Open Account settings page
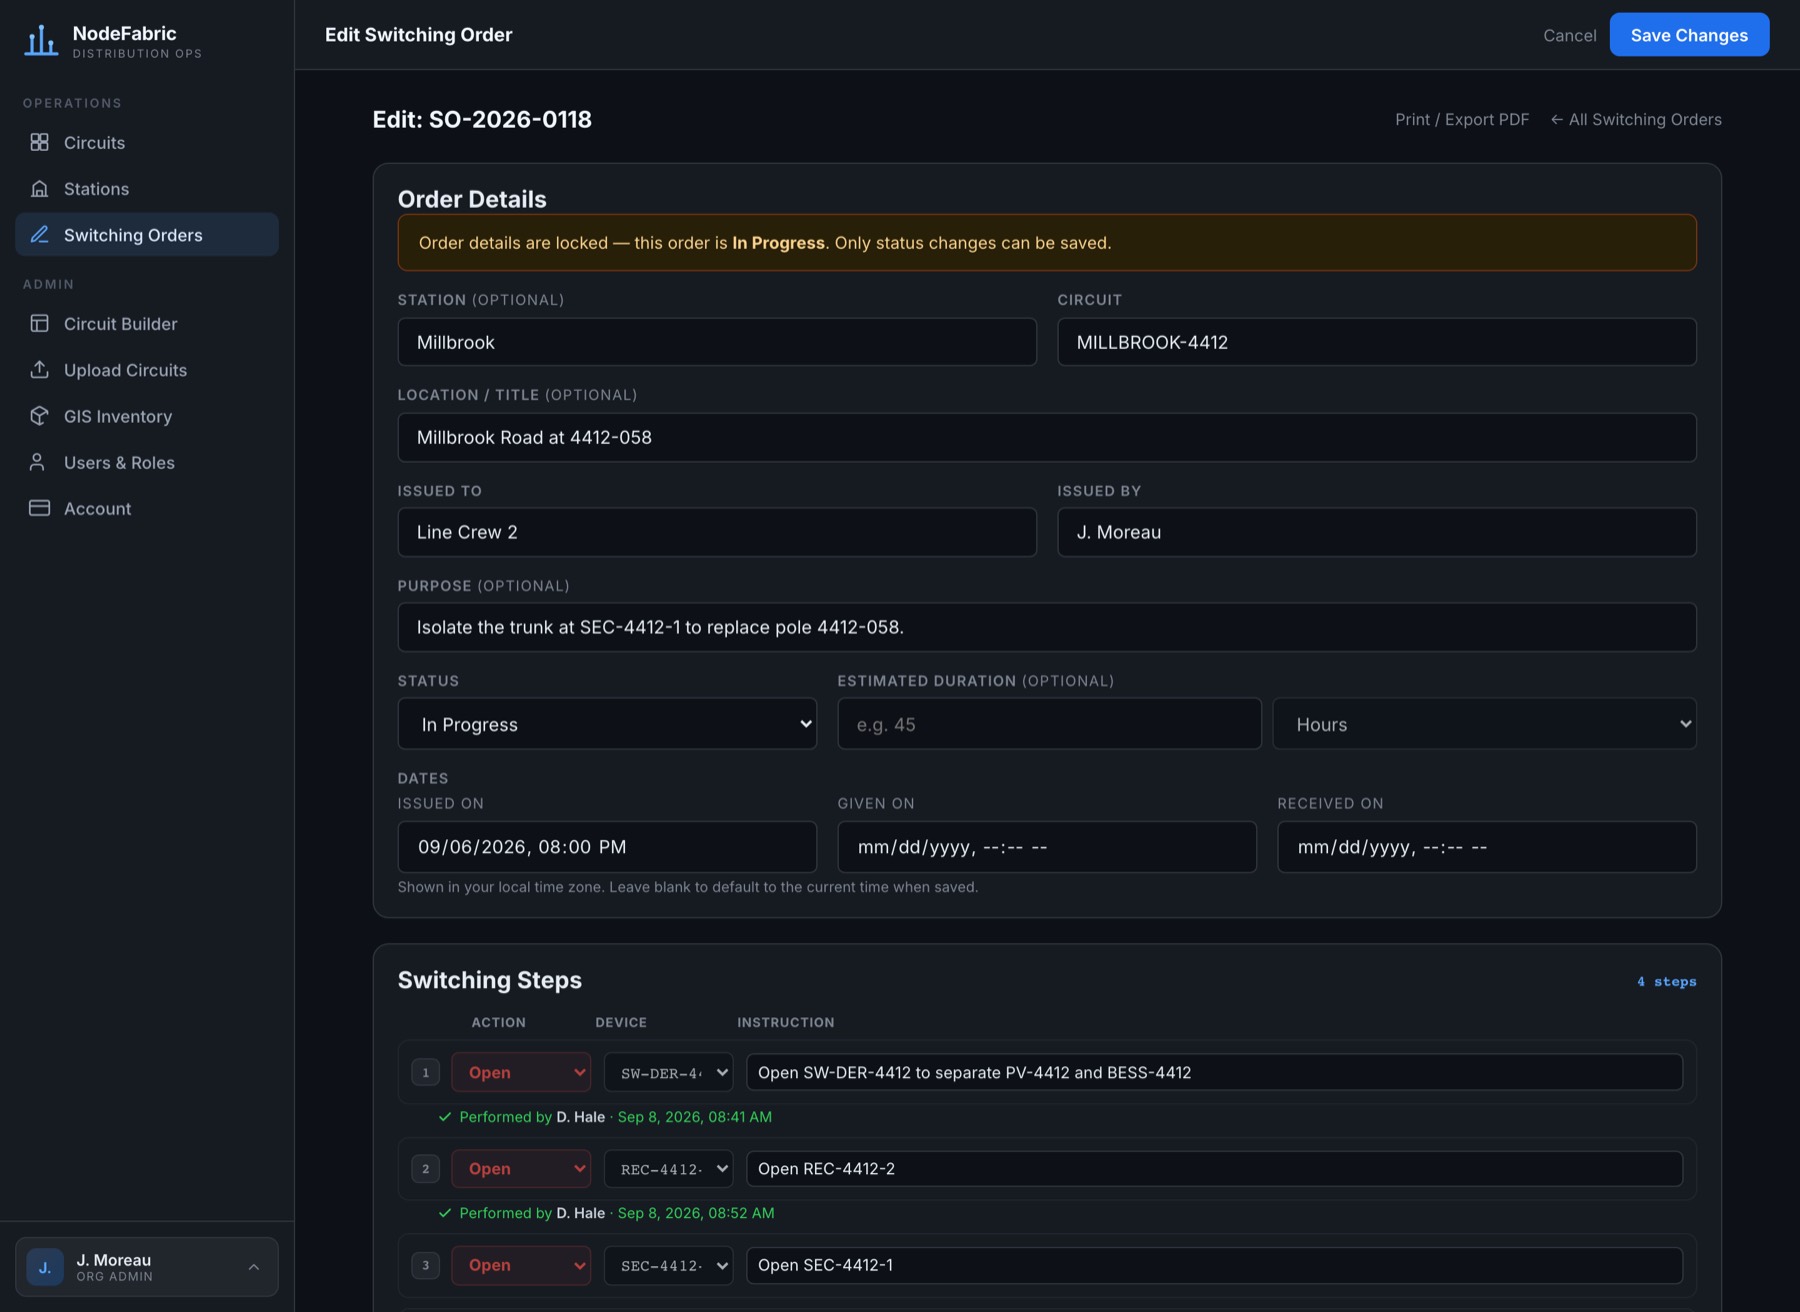1800x1312 pixels. click(147, 507)
